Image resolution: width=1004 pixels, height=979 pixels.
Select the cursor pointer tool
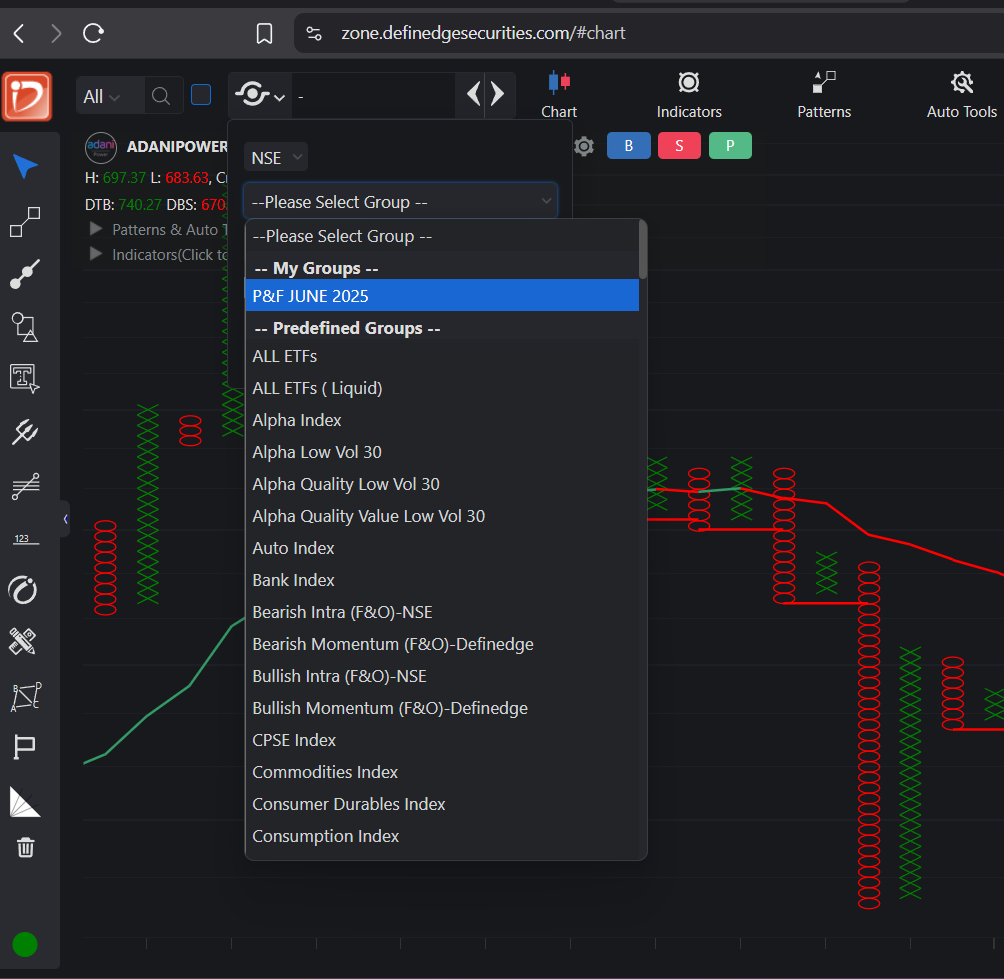tap(25, 166)
